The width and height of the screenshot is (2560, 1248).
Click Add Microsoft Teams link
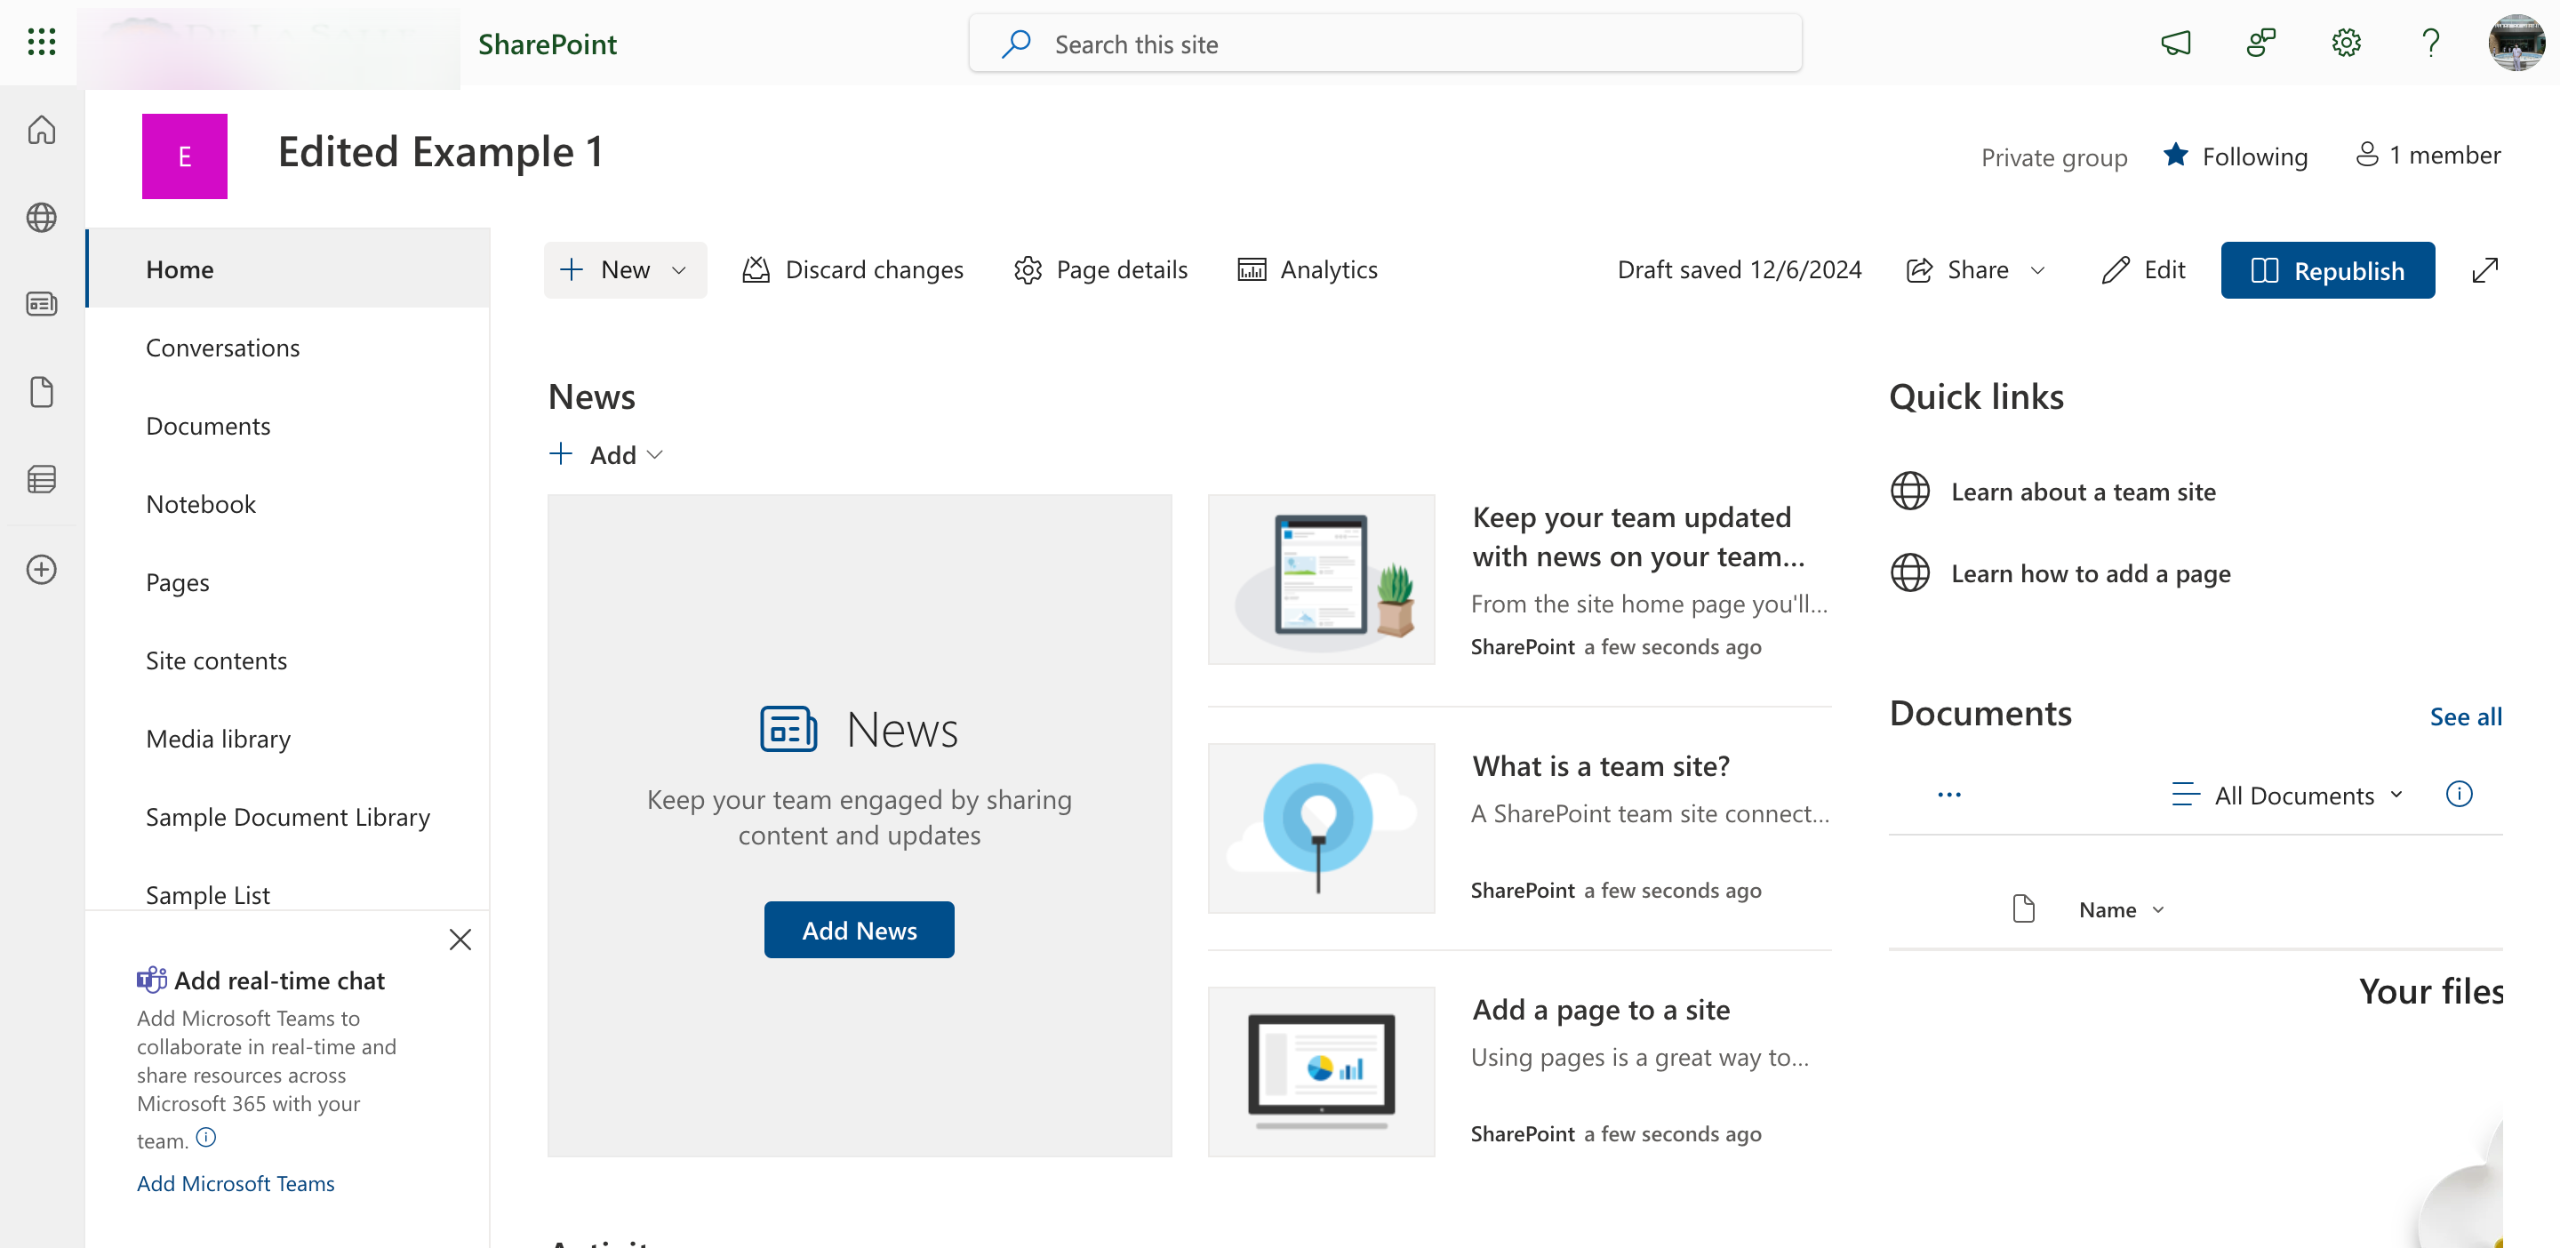click(x=236, y=1183)
